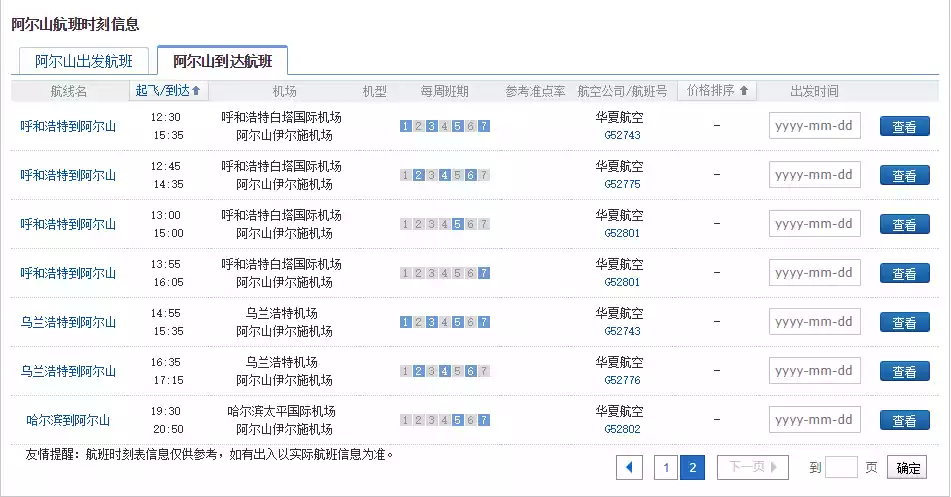Focus the date field for the 13:55 flight
The image size is (951, 497).
[x=814, y=273]
